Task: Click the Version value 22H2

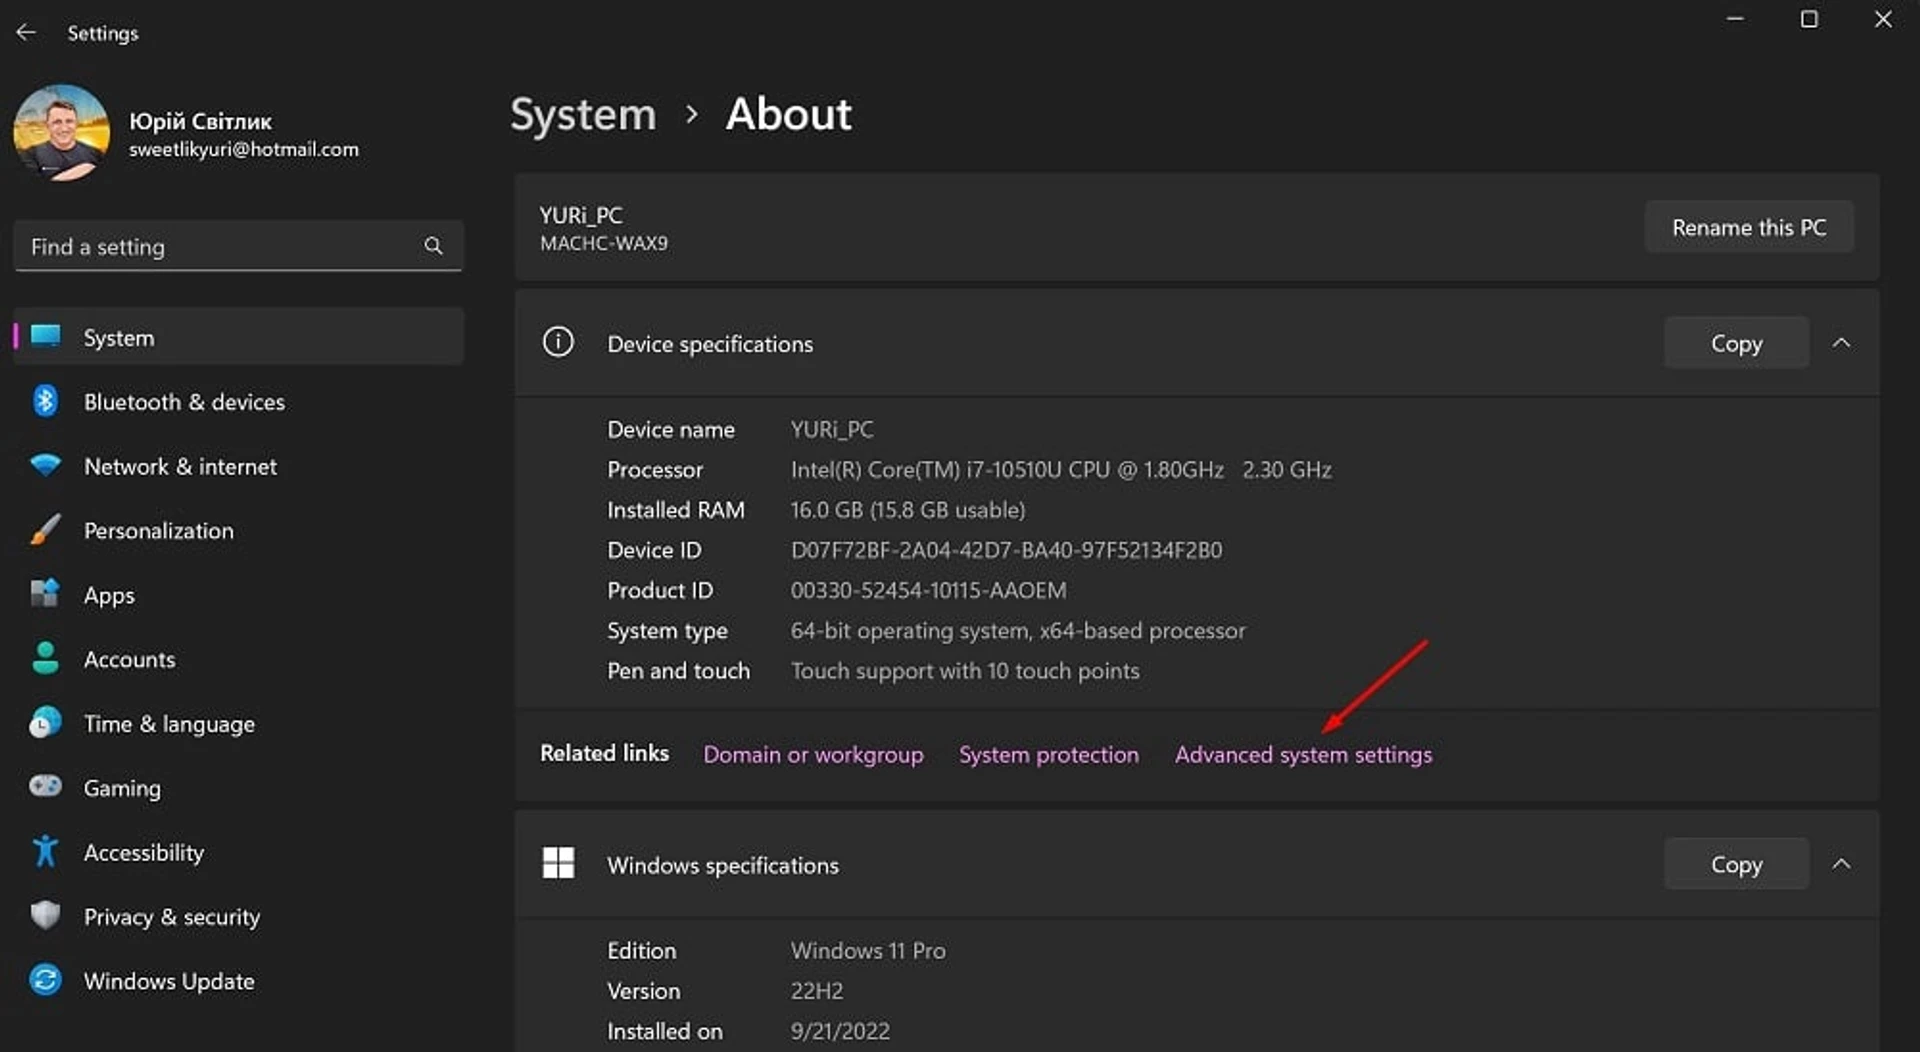Action: click(x=816, y=991)
